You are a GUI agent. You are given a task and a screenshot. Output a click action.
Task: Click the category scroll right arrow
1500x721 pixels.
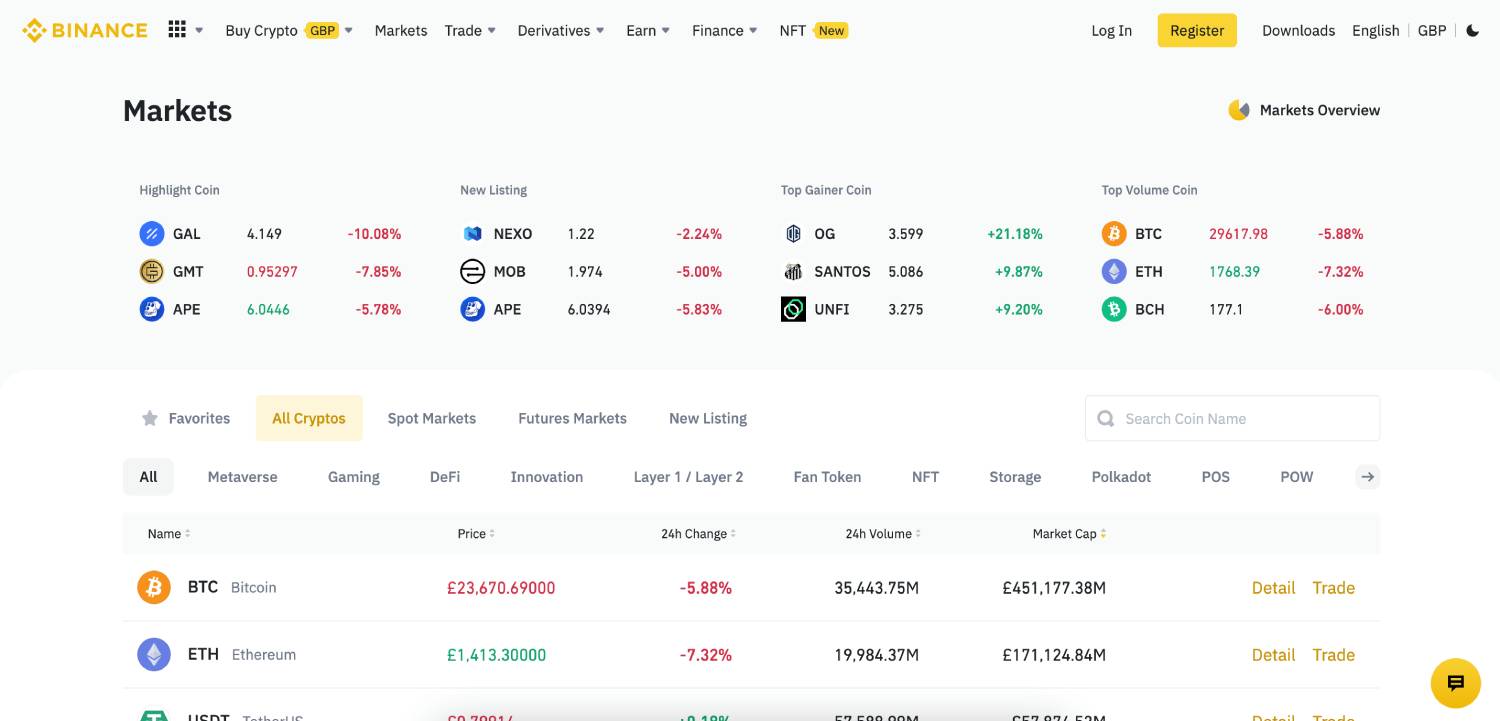(1368, 477)
